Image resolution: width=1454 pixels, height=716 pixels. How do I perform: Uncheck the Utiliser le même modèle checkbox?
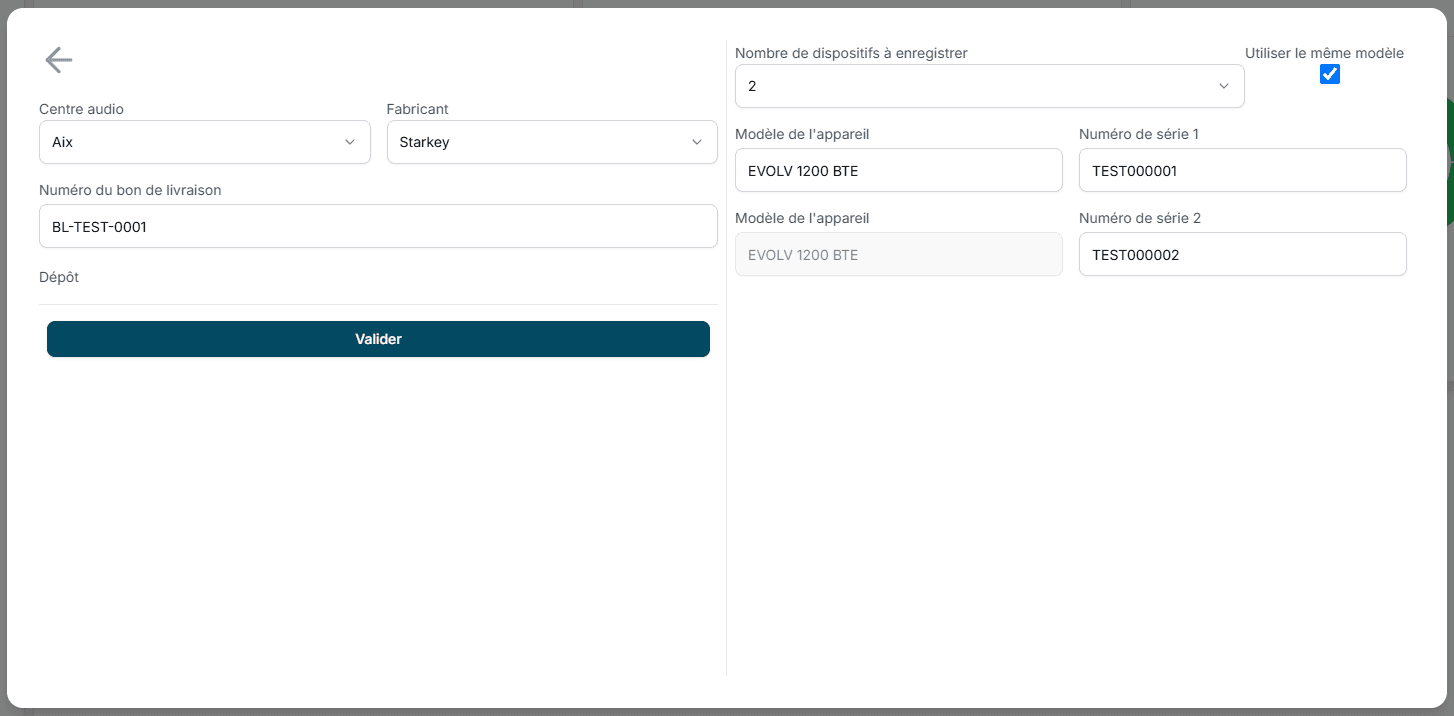[1330, 74]
